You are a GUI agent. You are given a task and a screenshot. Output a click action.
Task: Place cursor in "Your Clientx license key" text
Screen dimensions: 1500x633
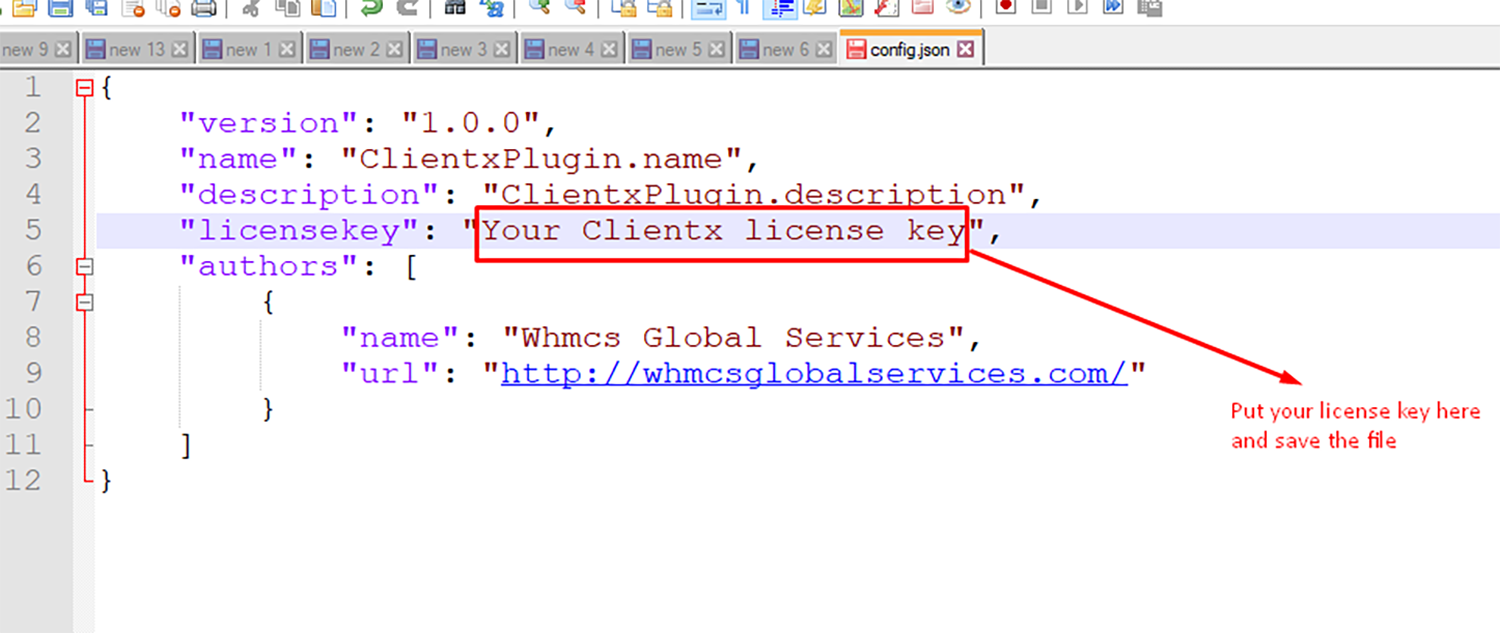pos(724,231)
